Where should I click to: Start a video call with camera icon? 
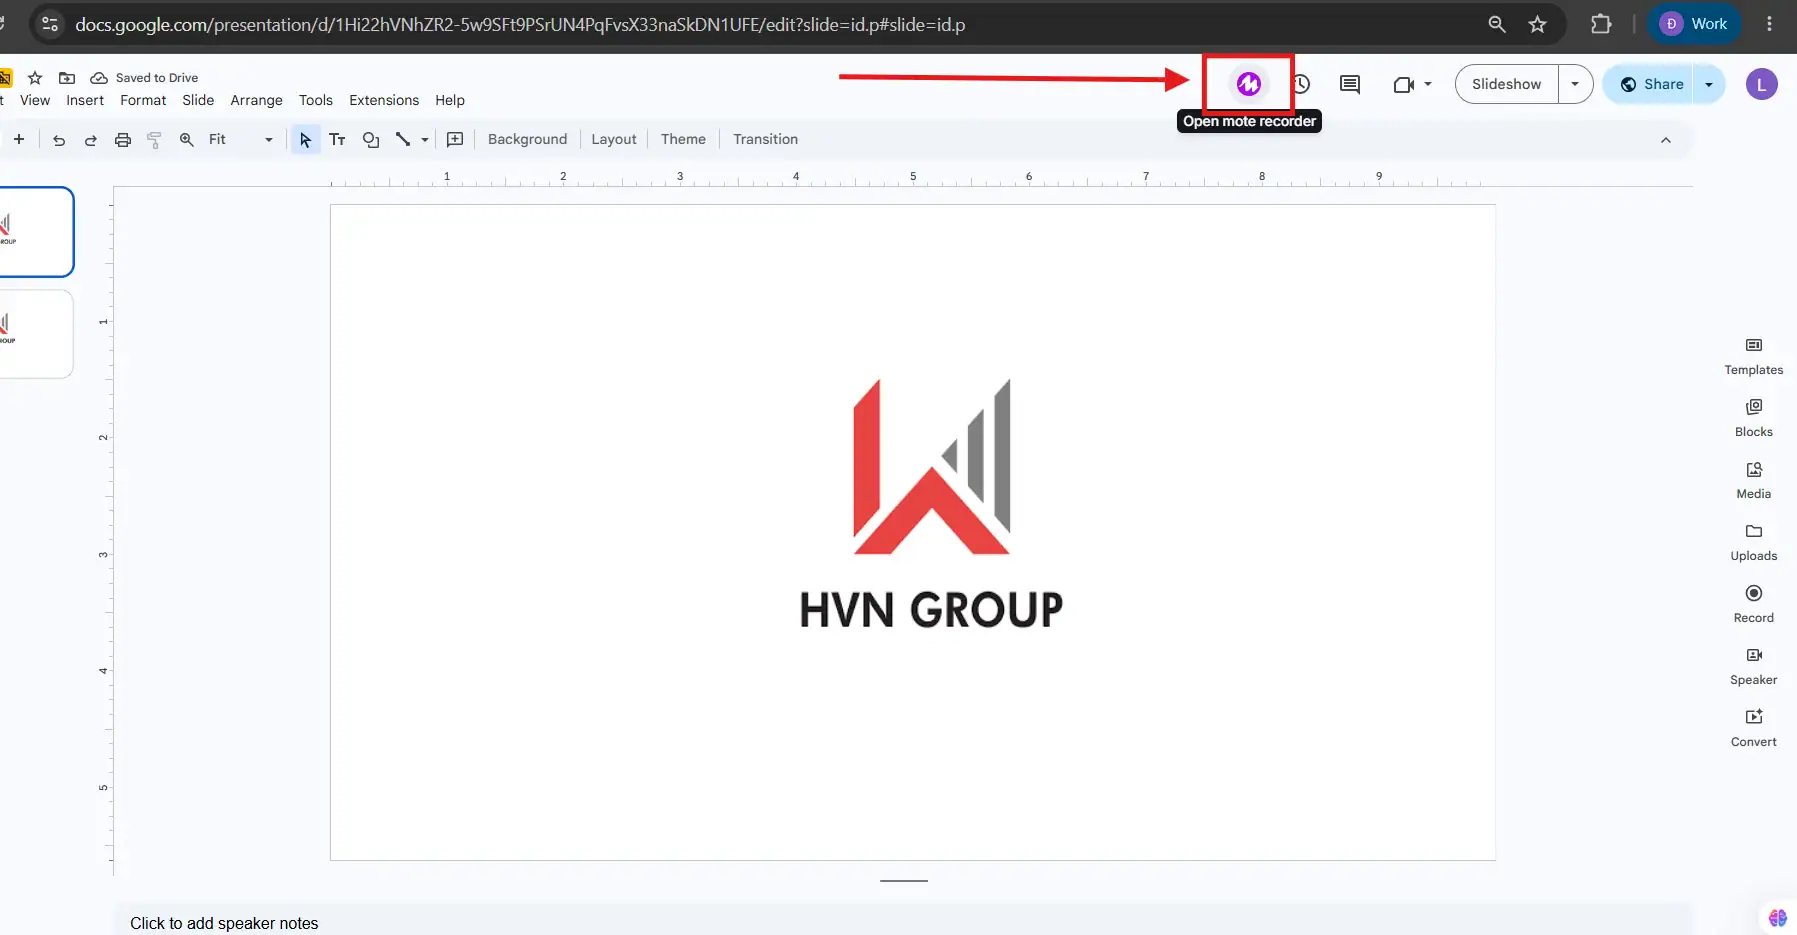[1403, 85]
